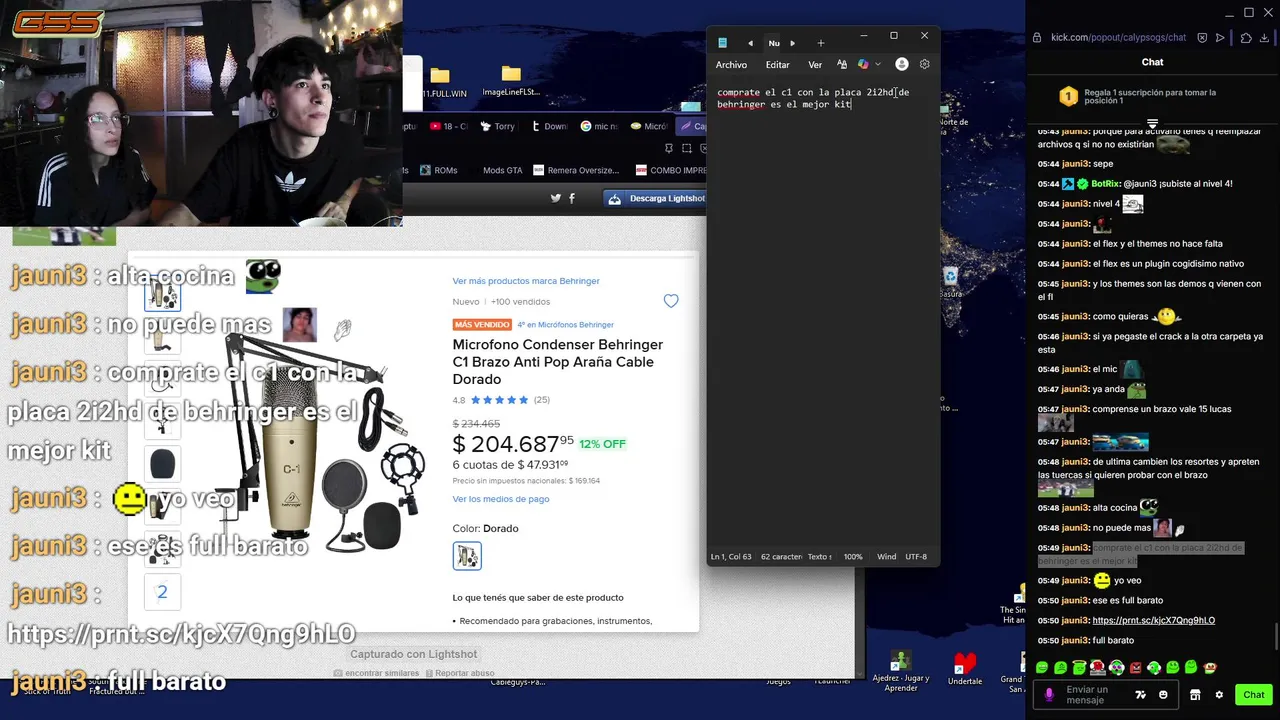
Task: Switch to the Google 'mic n' browser tab
Action: click(598, 126)
